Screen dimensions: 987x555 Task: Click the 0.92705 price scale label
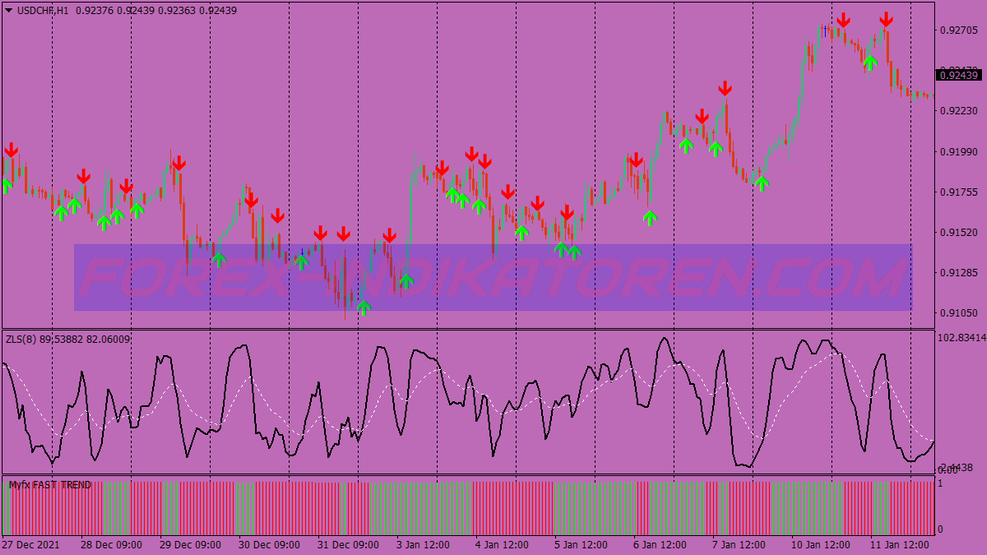pos(959,30)
